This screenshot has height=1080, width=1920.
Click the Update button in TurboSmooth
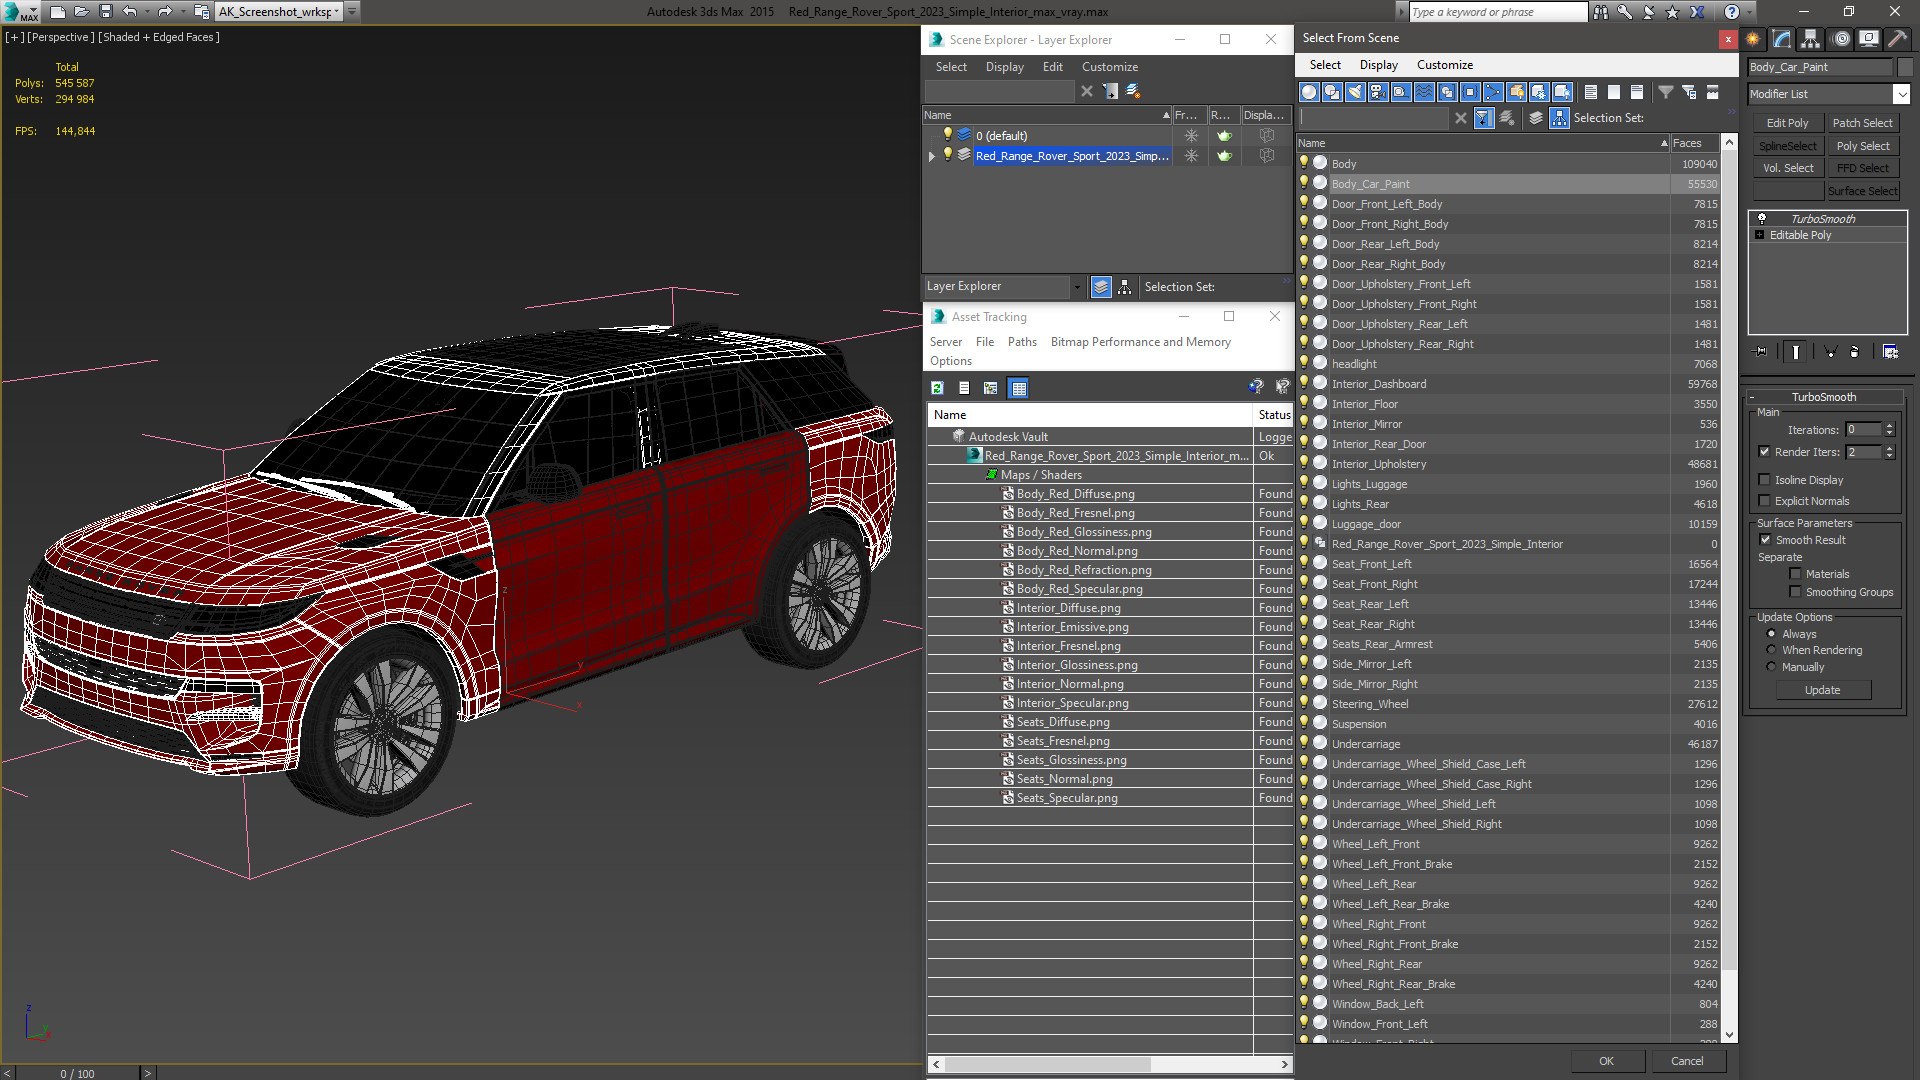coord(1822,690)
